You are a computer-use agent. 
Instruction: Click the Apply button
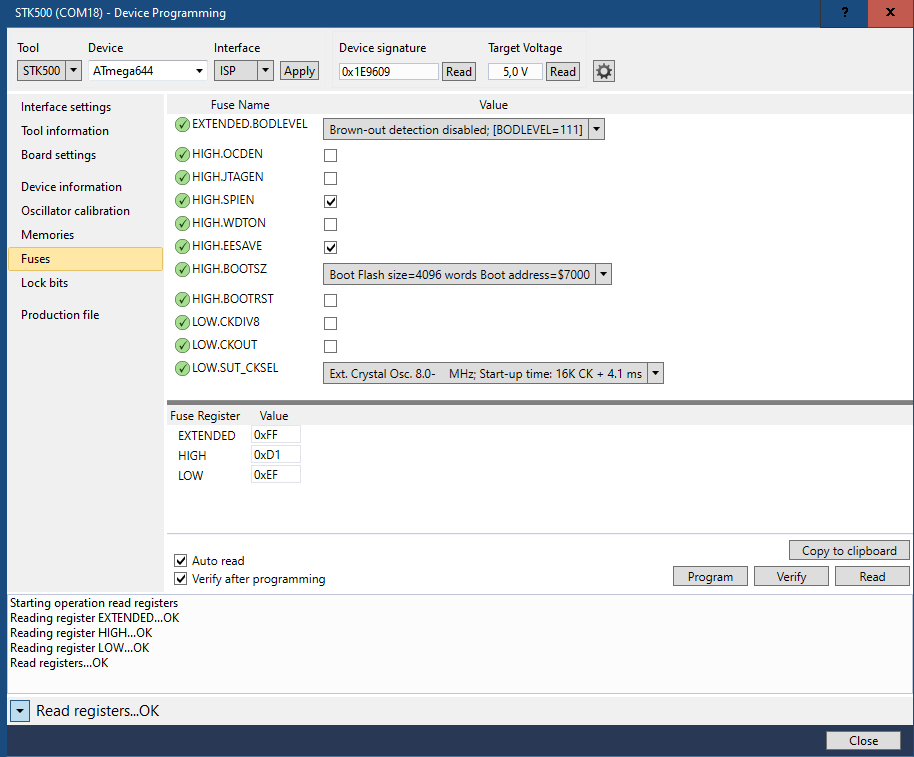point(300,71)
